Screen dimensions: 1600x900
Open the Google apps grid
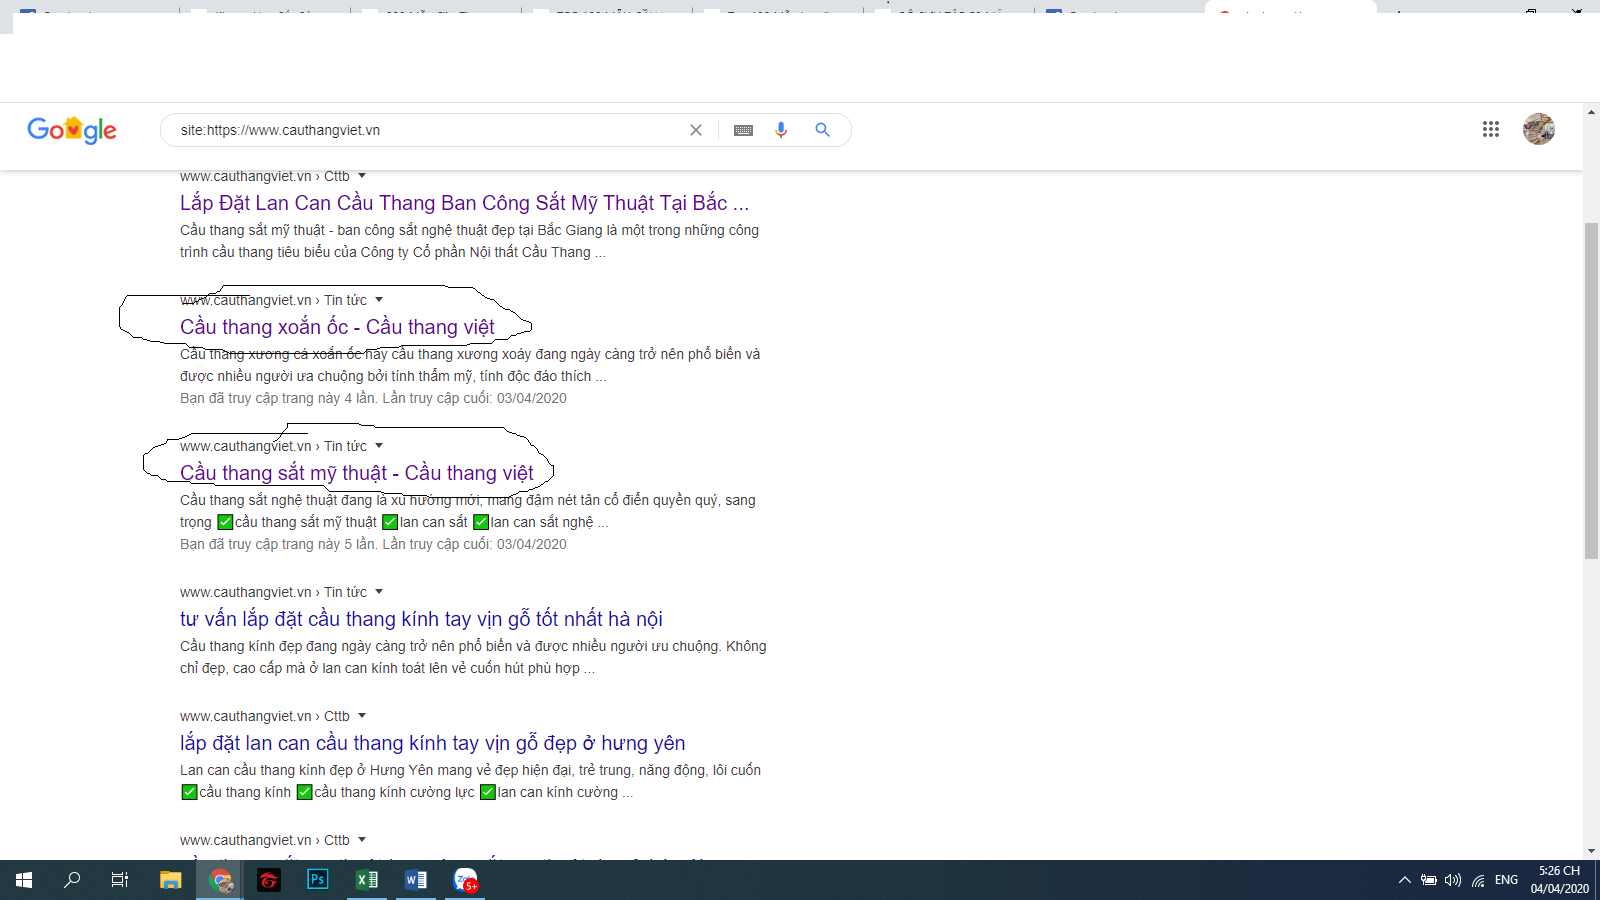(x=1491, y=129)
